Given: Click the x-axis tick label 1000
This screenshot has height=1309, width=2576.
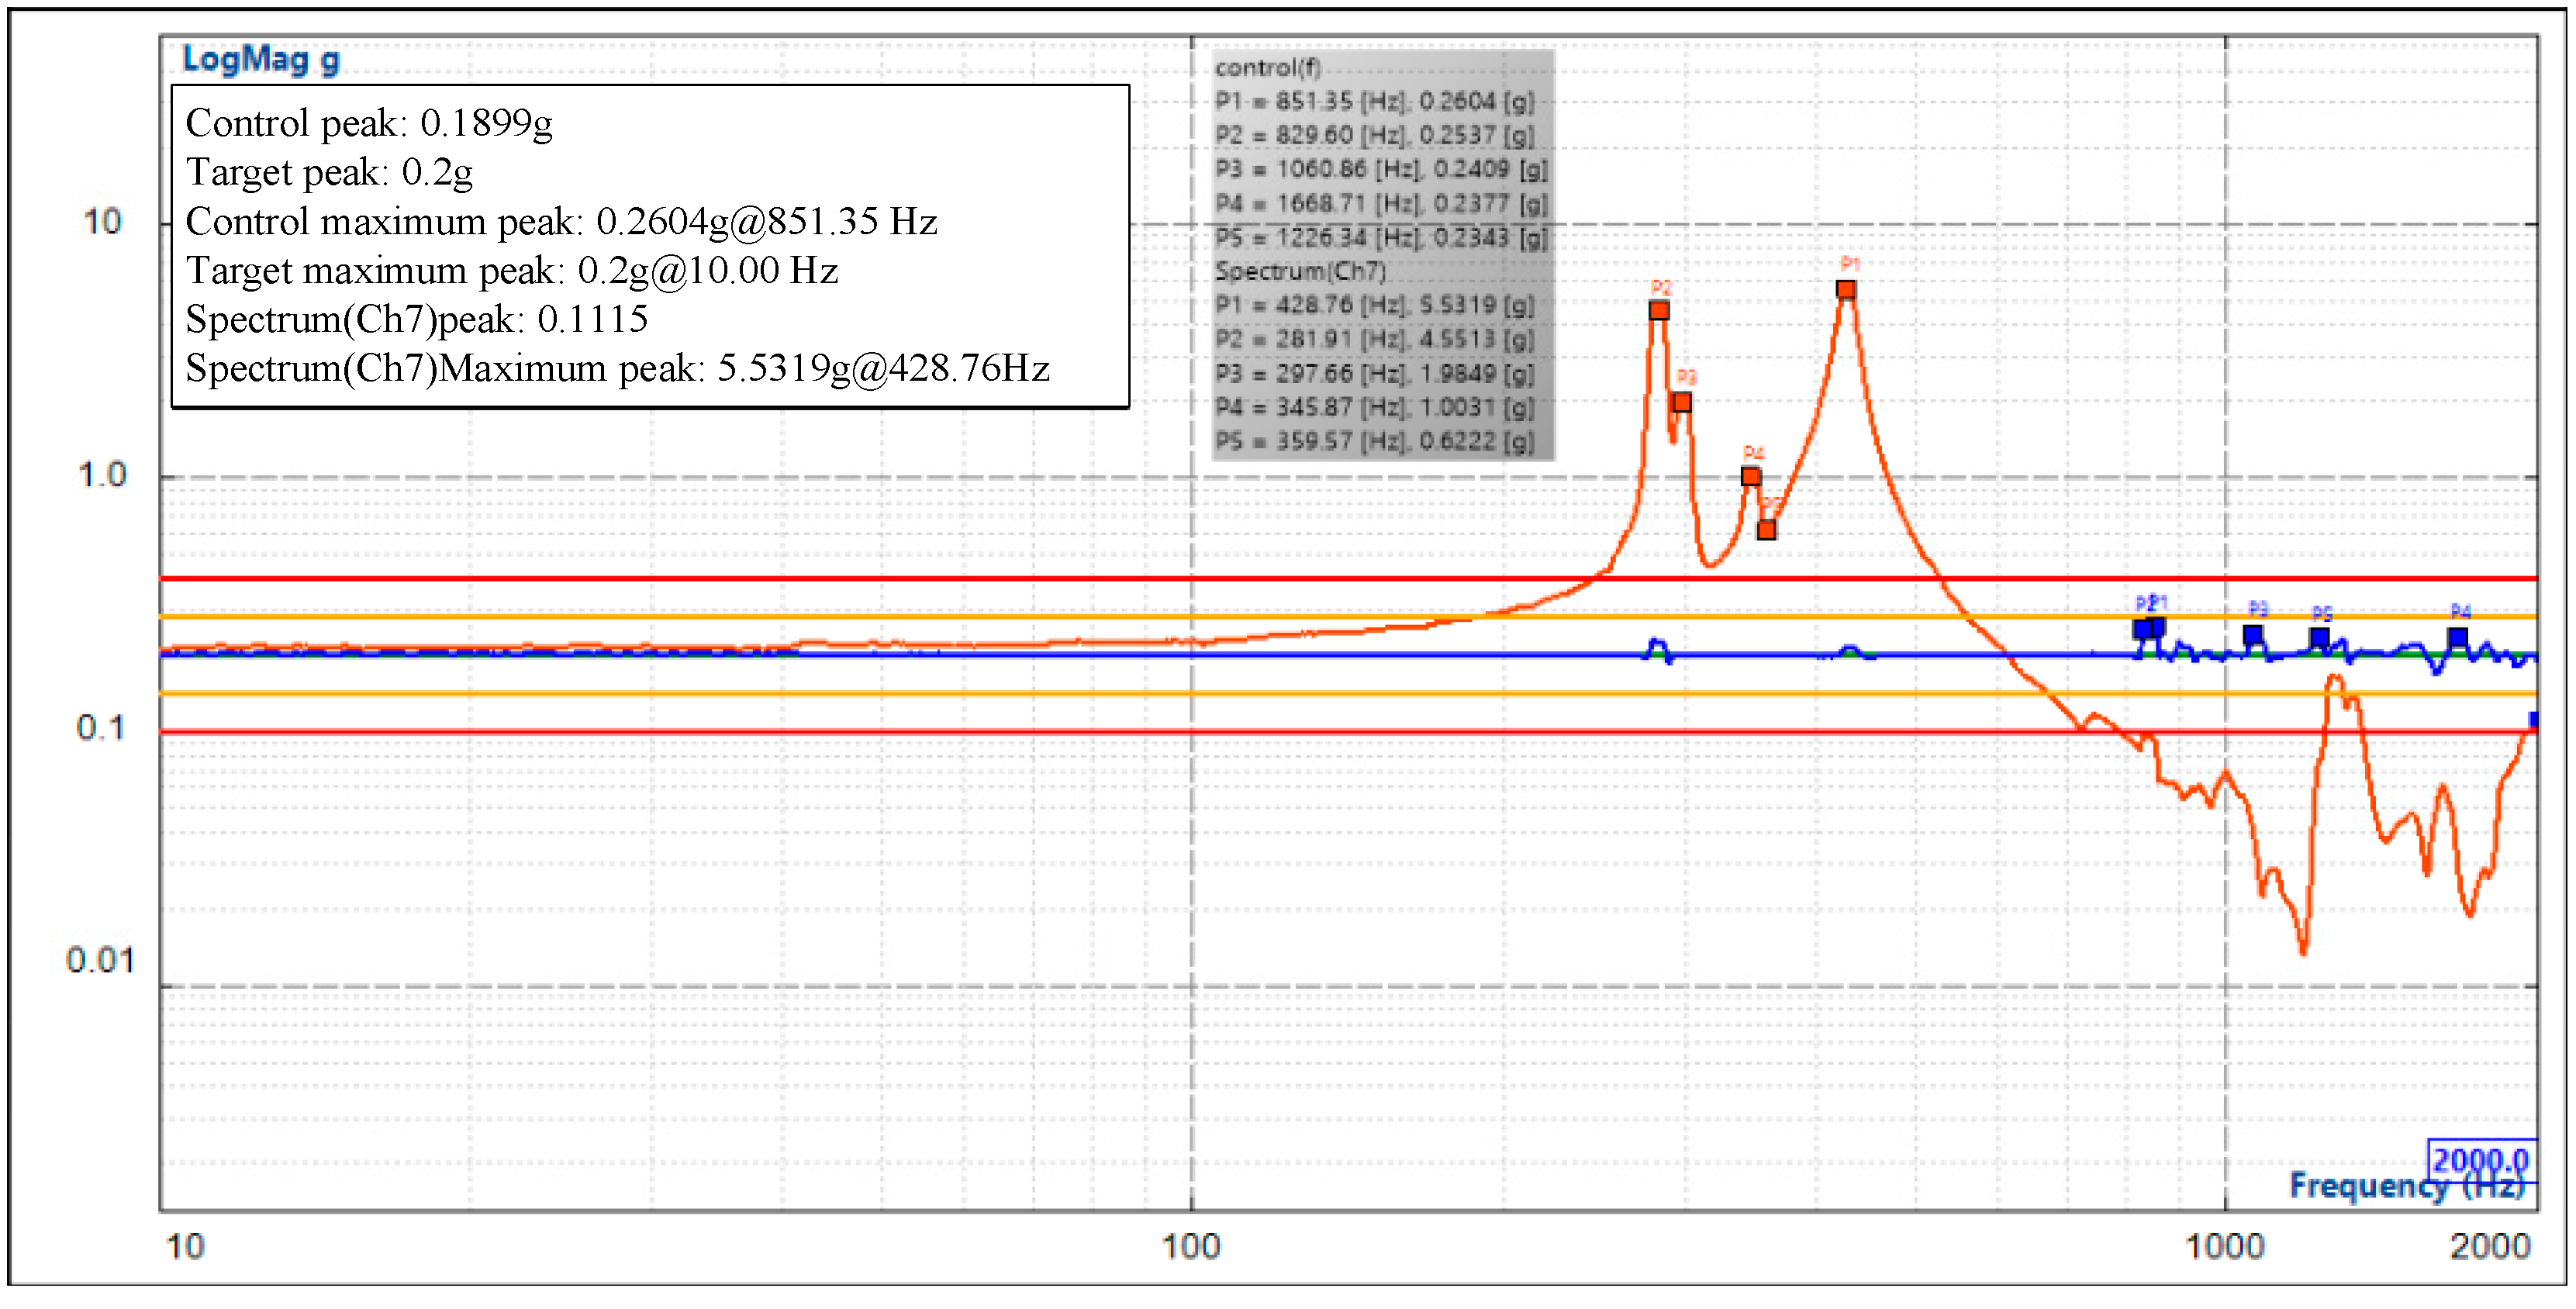Looking at the screenshot, I should tap(2225, 1247).
